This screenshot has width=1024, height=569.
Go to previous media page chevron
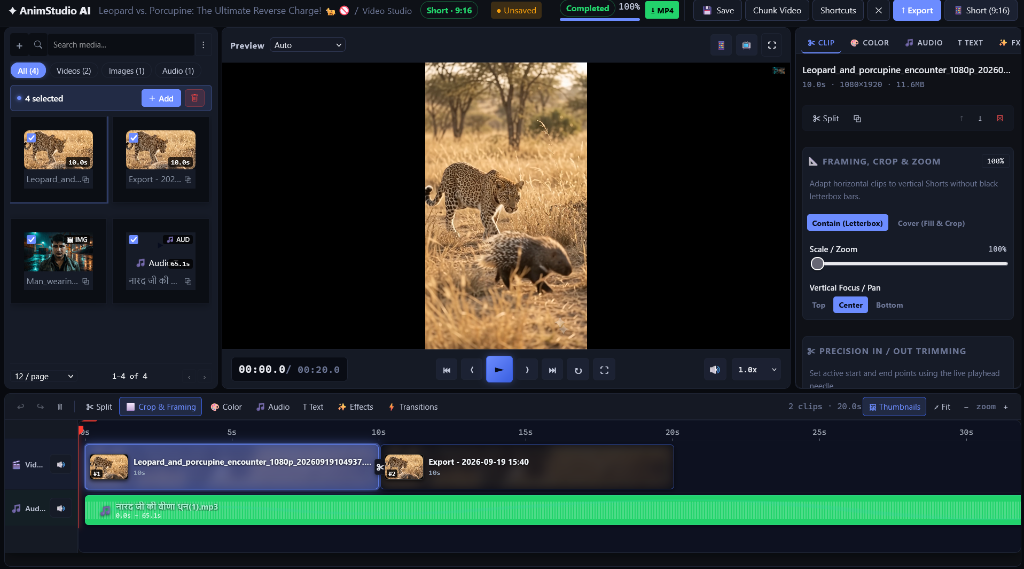click(x=189, y=377)
